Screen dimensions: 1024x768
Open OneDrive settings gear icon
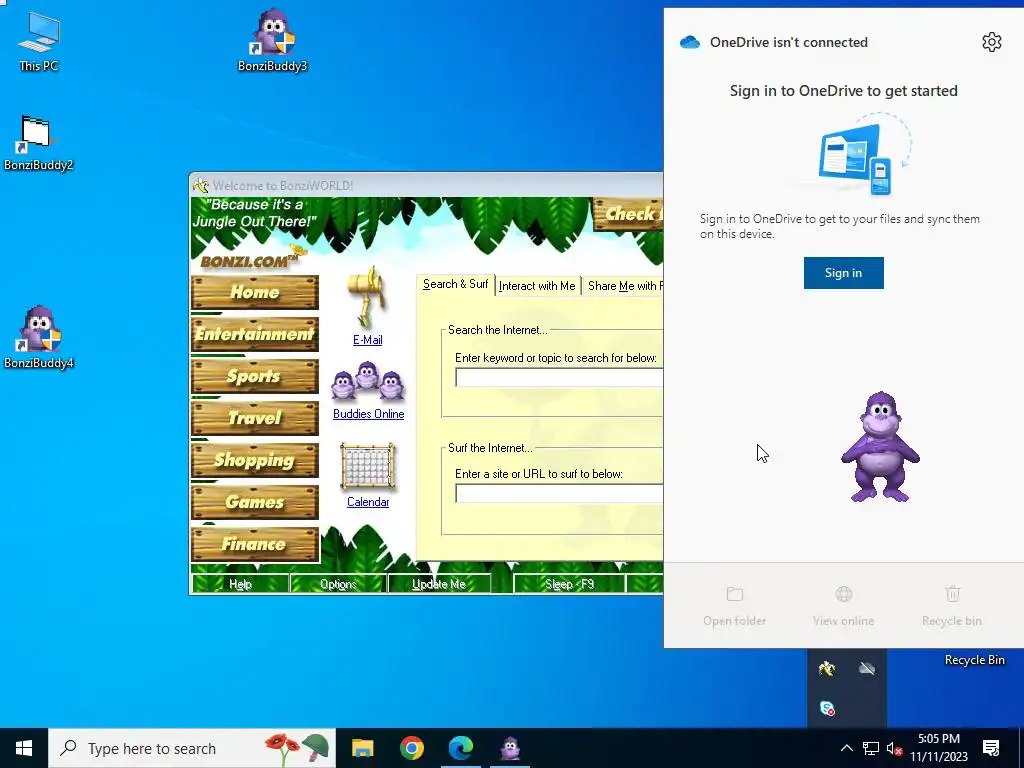pyautogui.click(x=991, y=42)
